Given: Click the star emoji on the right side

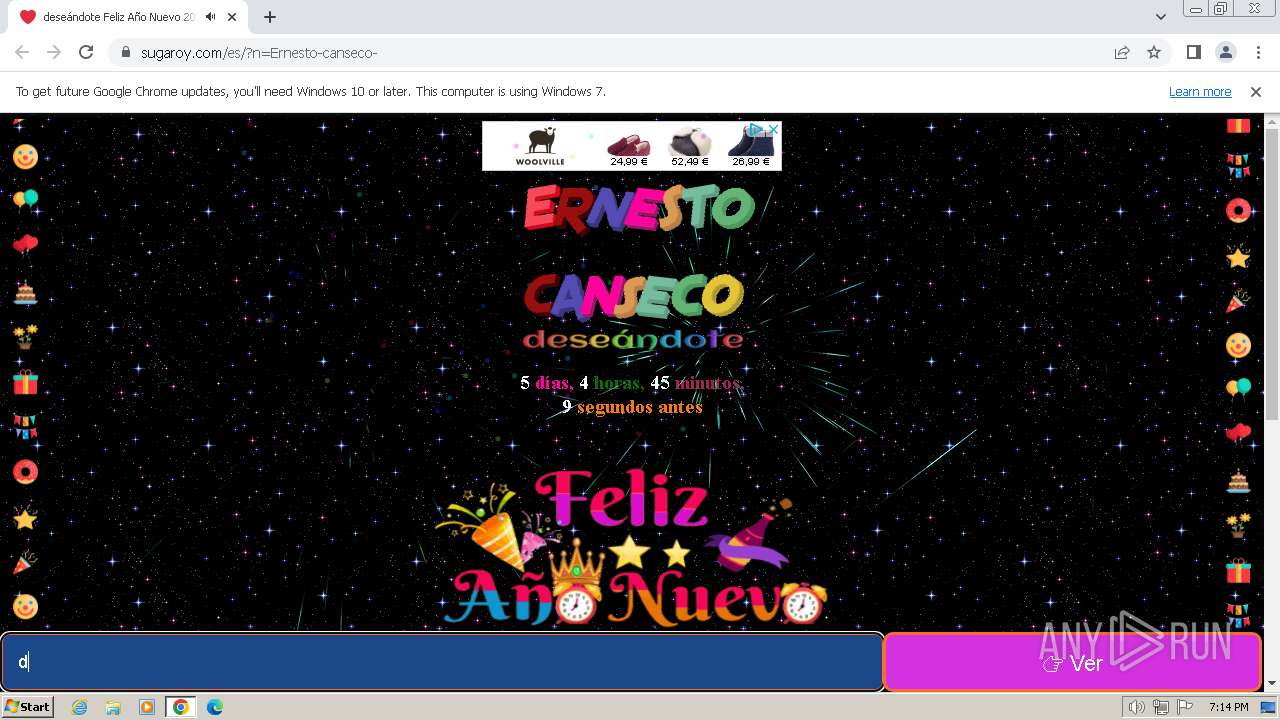Looking at the screenshot, I should click(1238, 257).
